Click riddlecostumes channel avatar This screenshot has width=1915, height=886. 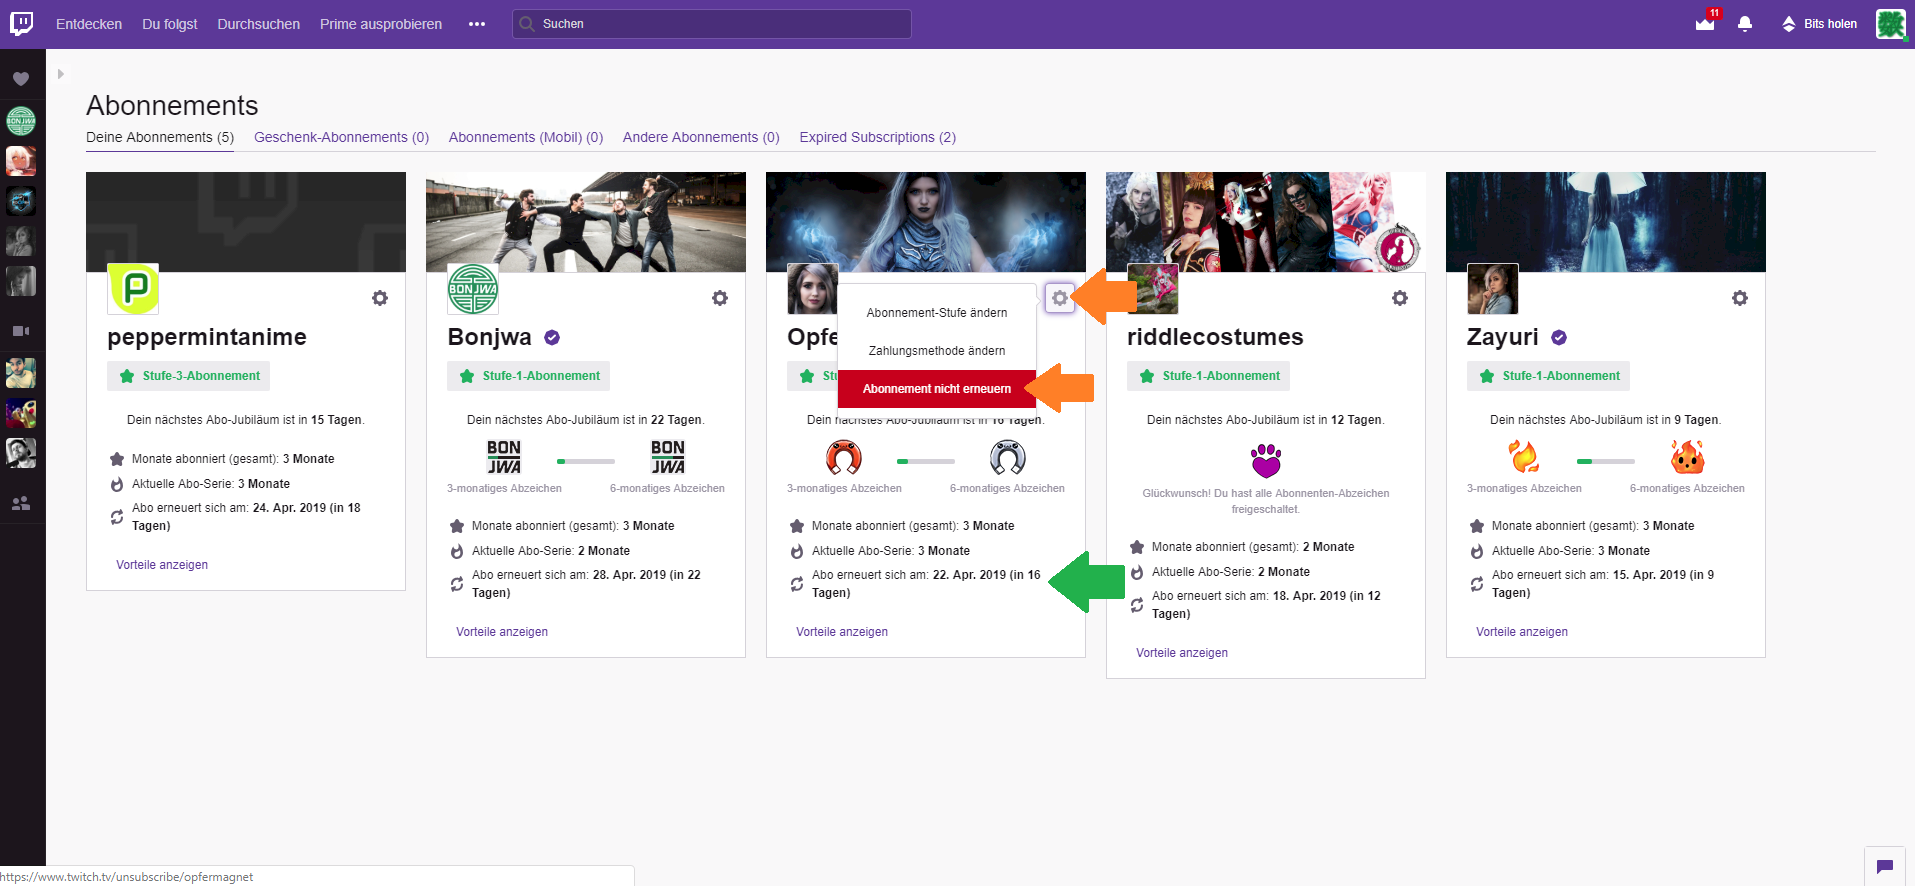[x=1153, y=289]
